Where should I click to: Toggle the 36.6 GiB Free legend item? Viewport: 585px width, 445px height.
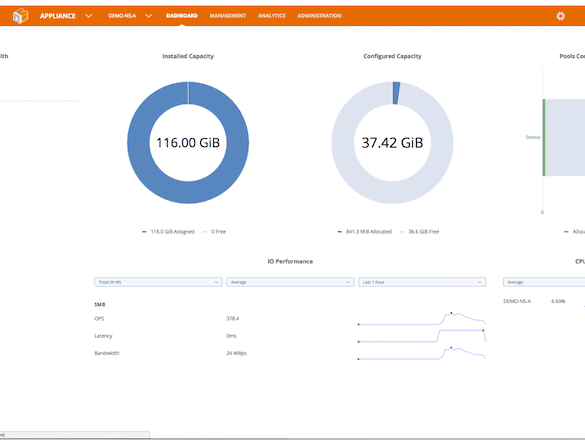pos(419,232)
